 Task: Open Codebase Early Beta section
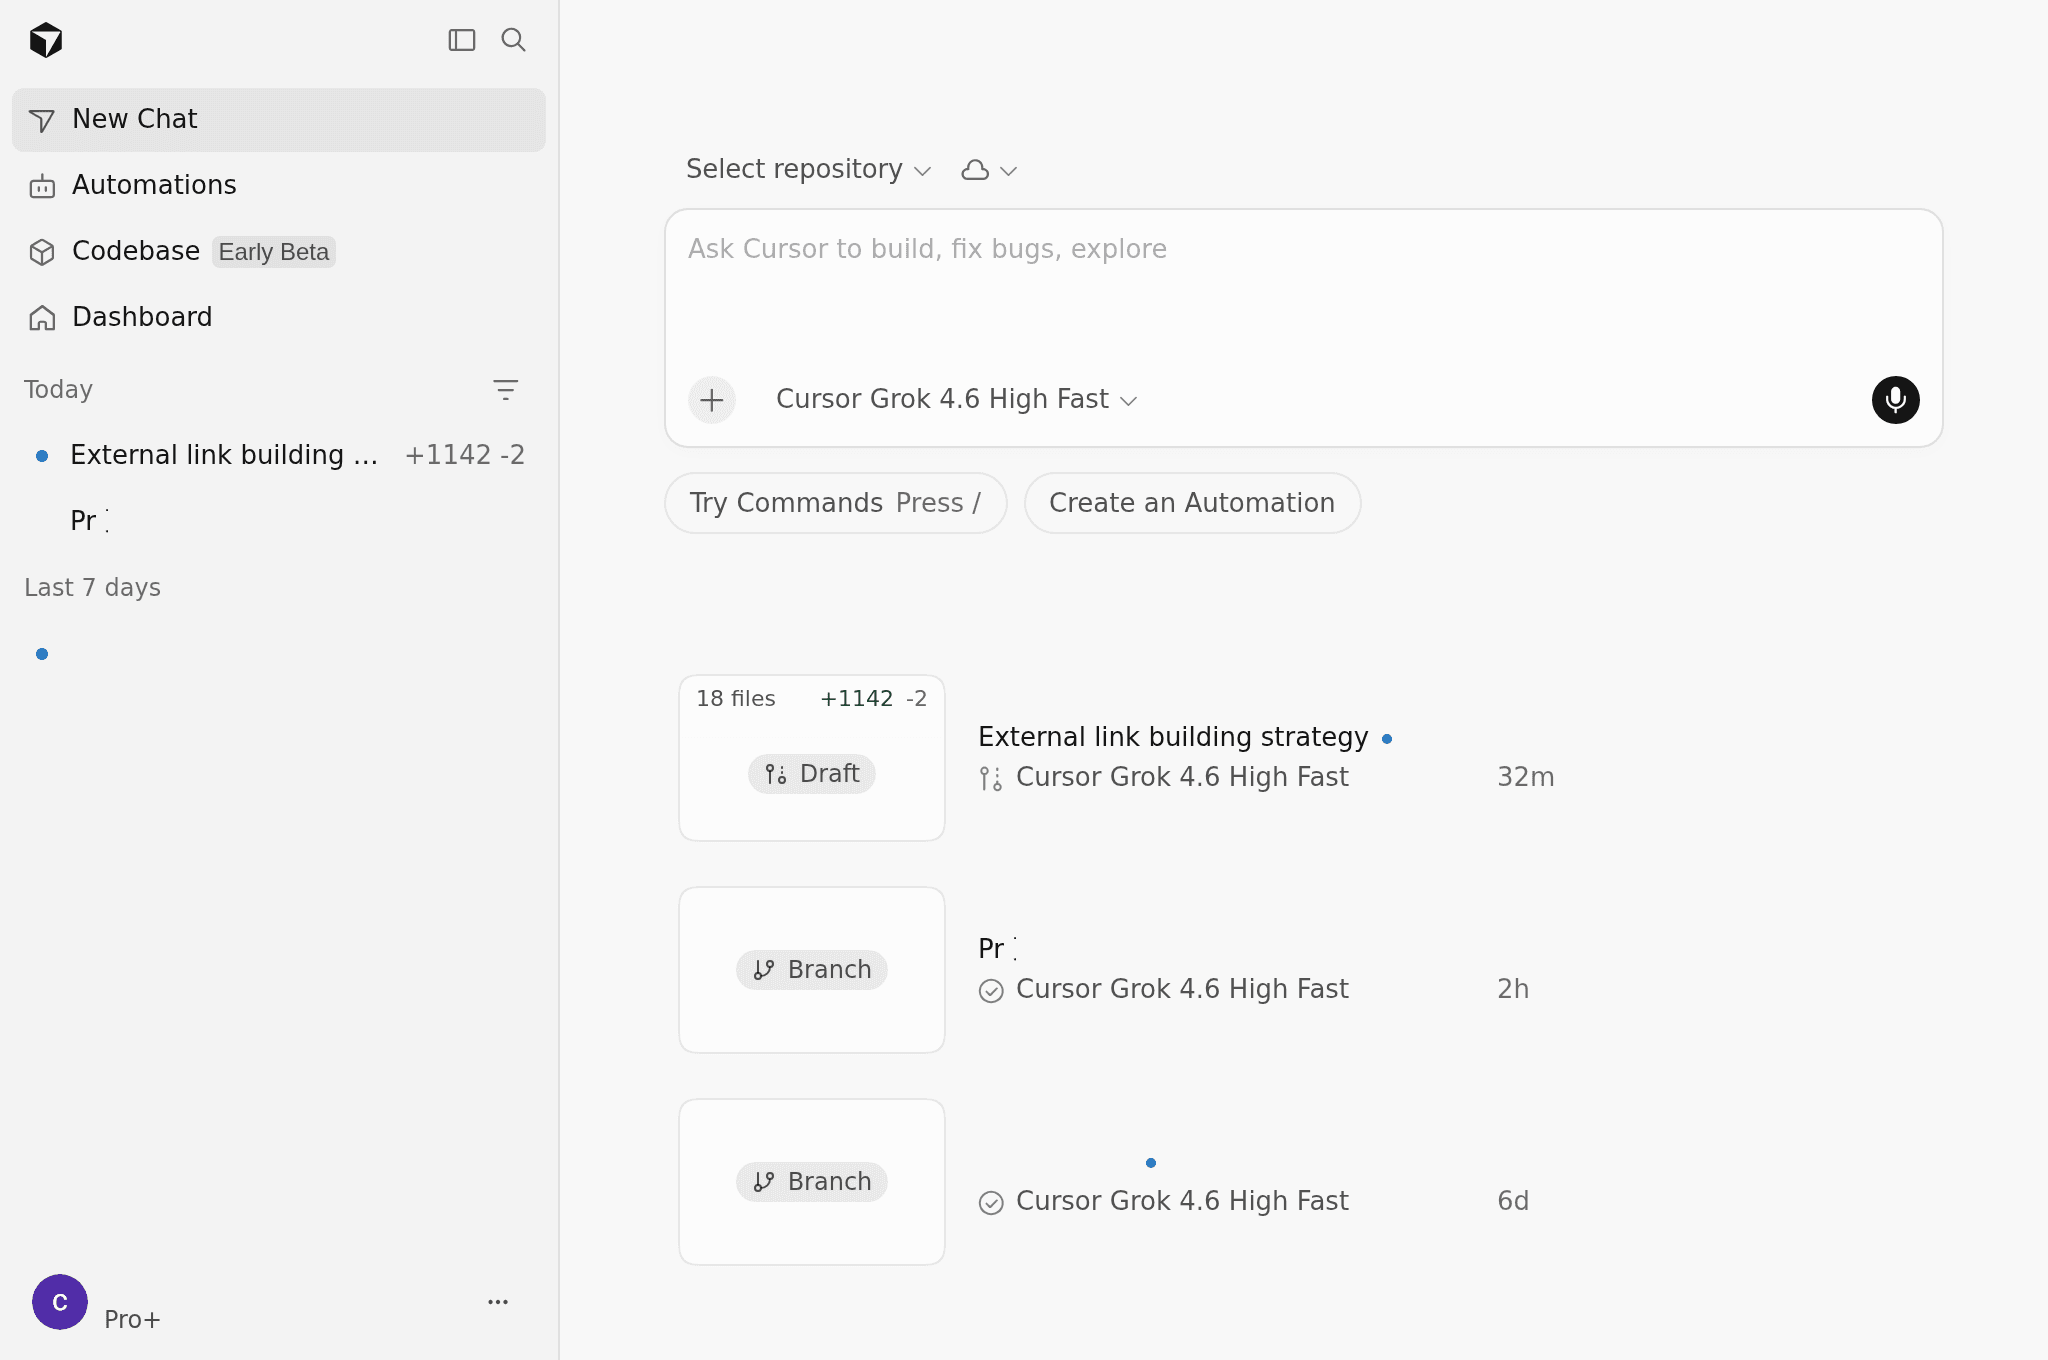click(279, 251)
